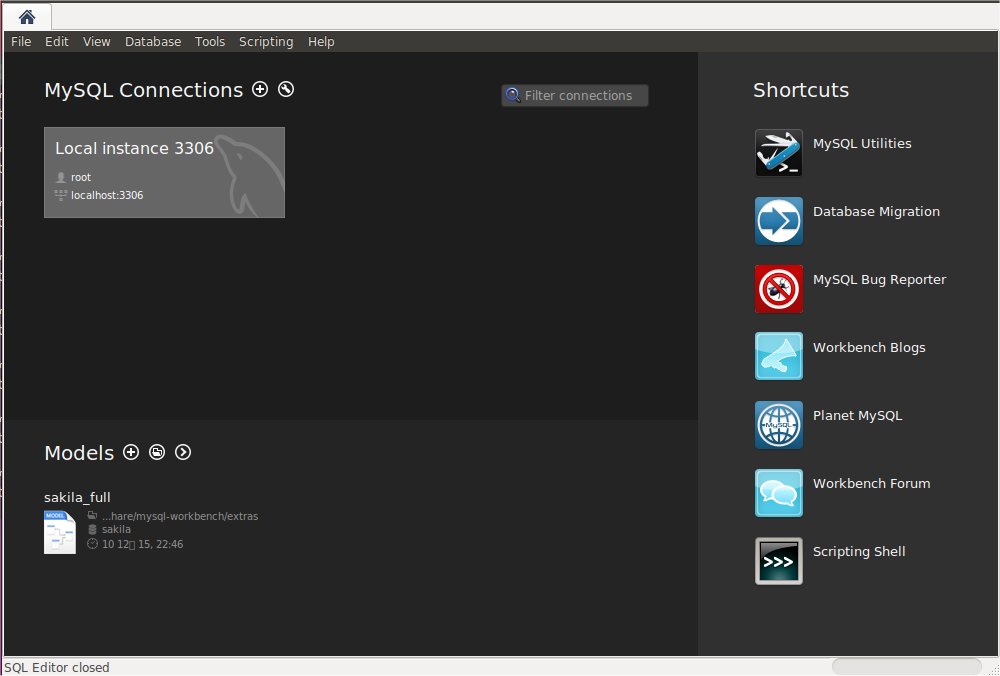Image resolution: width=1000 pixels, height=676 pixels.
Task: Open the MySQL Utilities shortcut
Action: point(778,152)
